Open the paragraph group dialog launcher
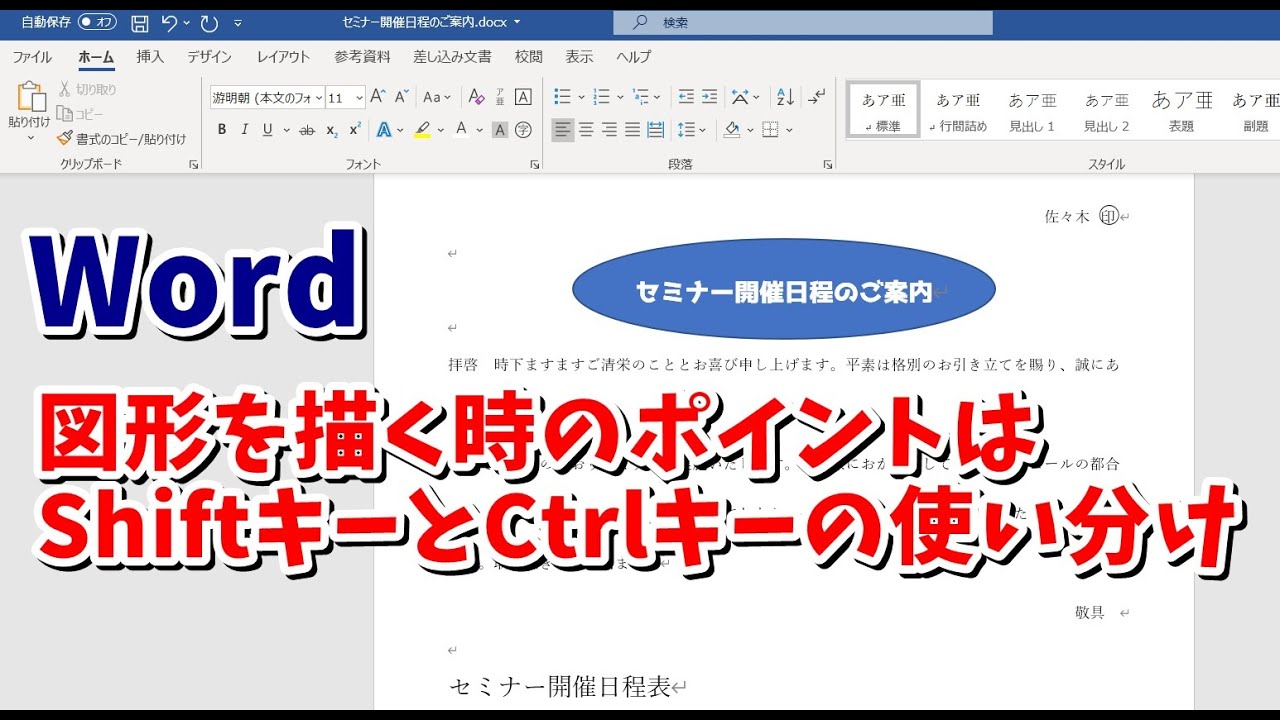This screenshot has height=720, width=1280. [x=827, y=164]
